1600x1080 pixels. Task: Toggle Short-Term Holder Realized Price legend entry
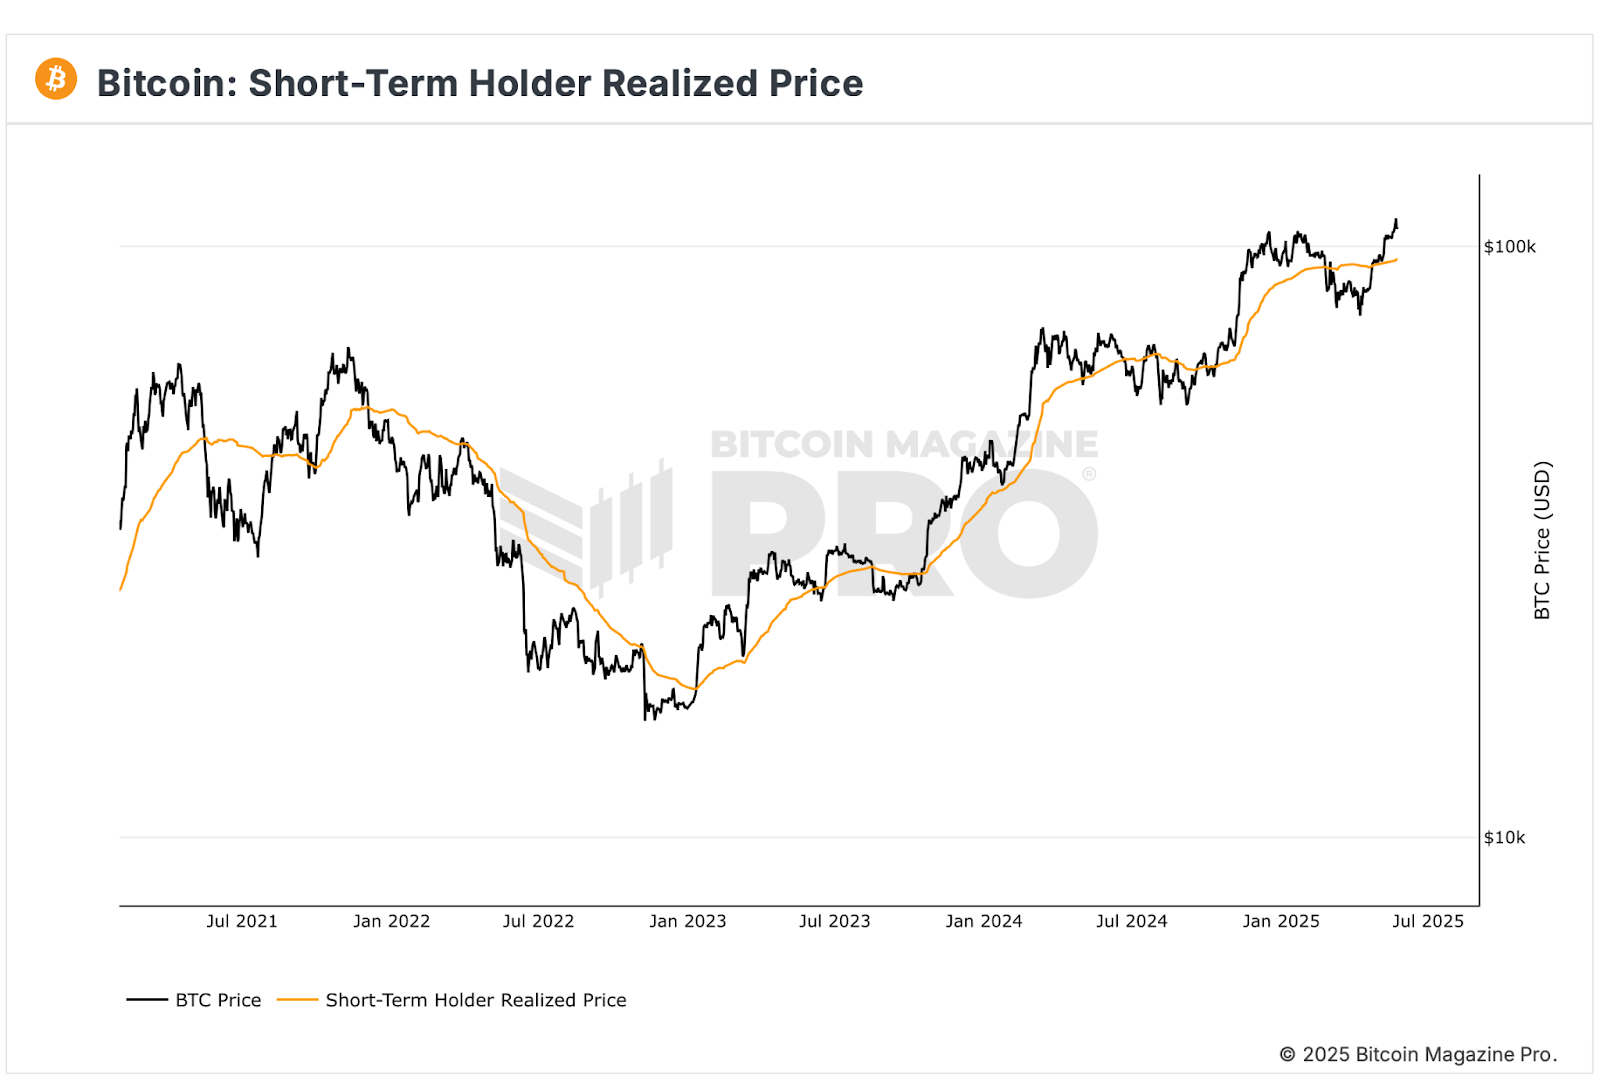click(x=476, y=1000)
